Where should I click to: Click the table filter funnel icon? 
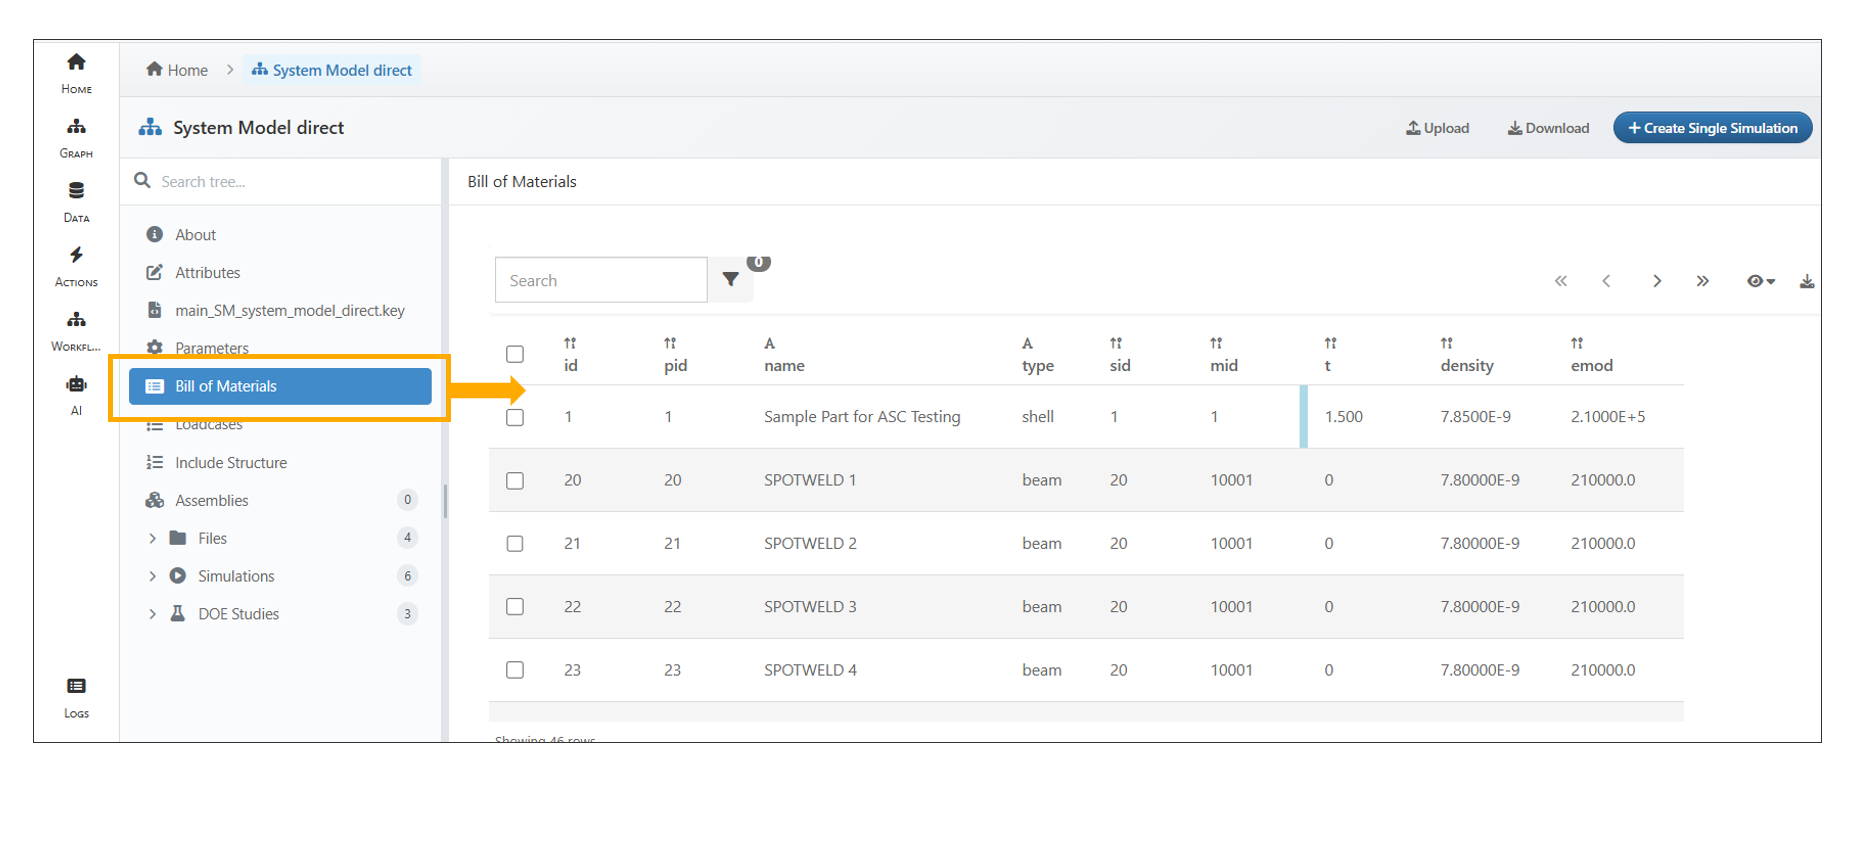pyautogui.click(x=731, y=280)
